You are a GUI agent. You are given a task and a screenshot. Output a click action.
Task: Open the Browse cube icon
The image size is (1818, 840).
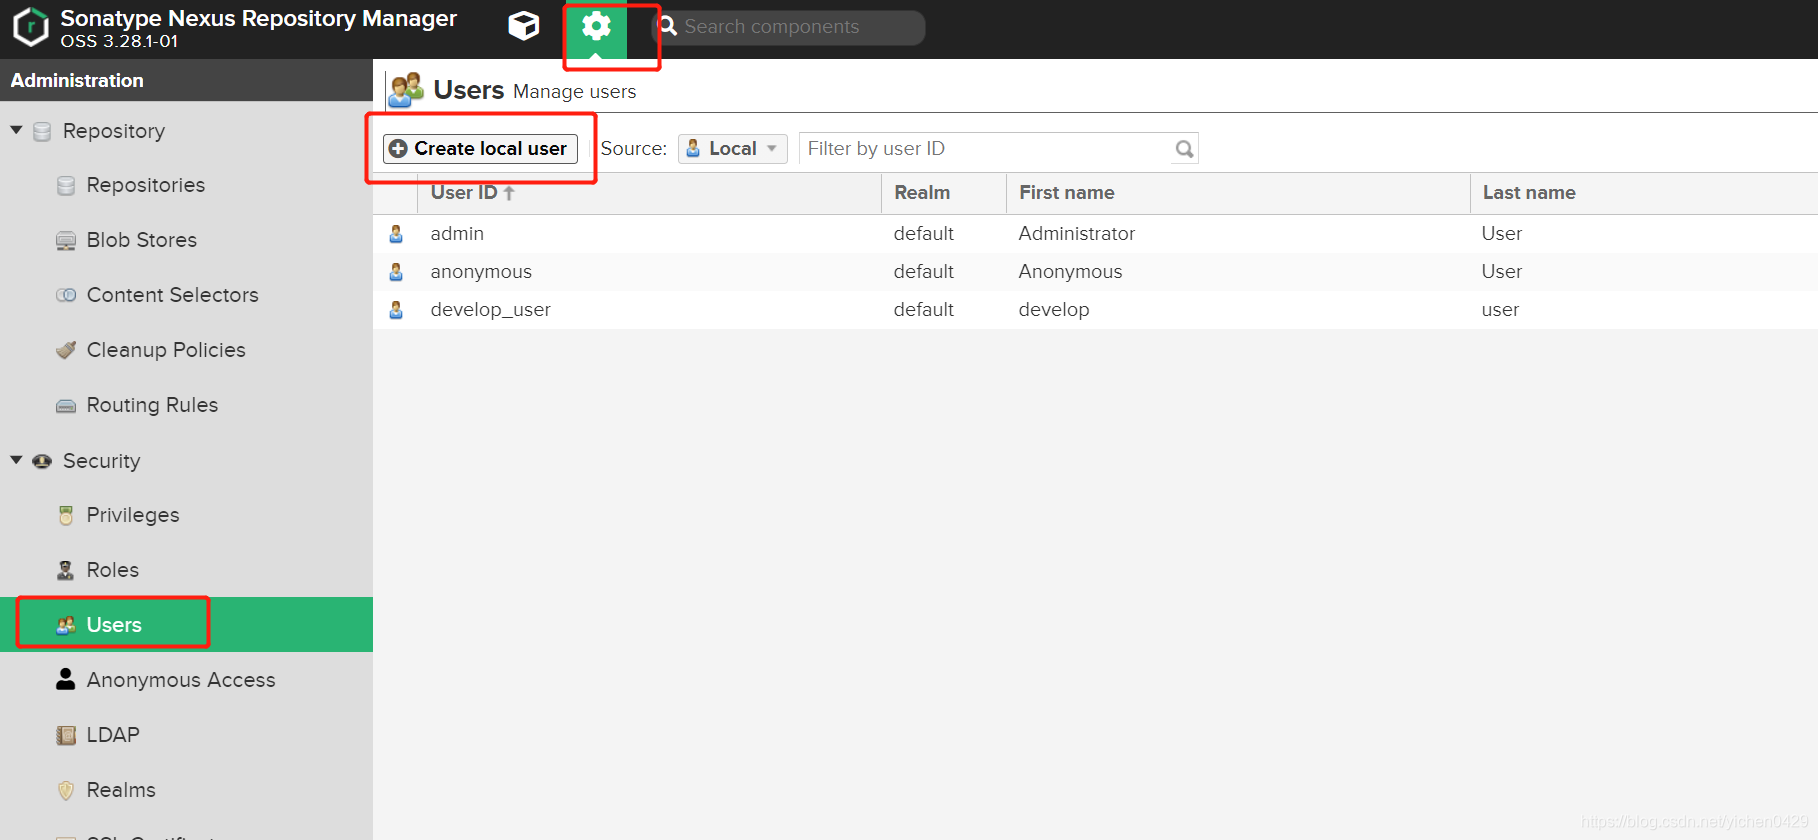(523, 26)
